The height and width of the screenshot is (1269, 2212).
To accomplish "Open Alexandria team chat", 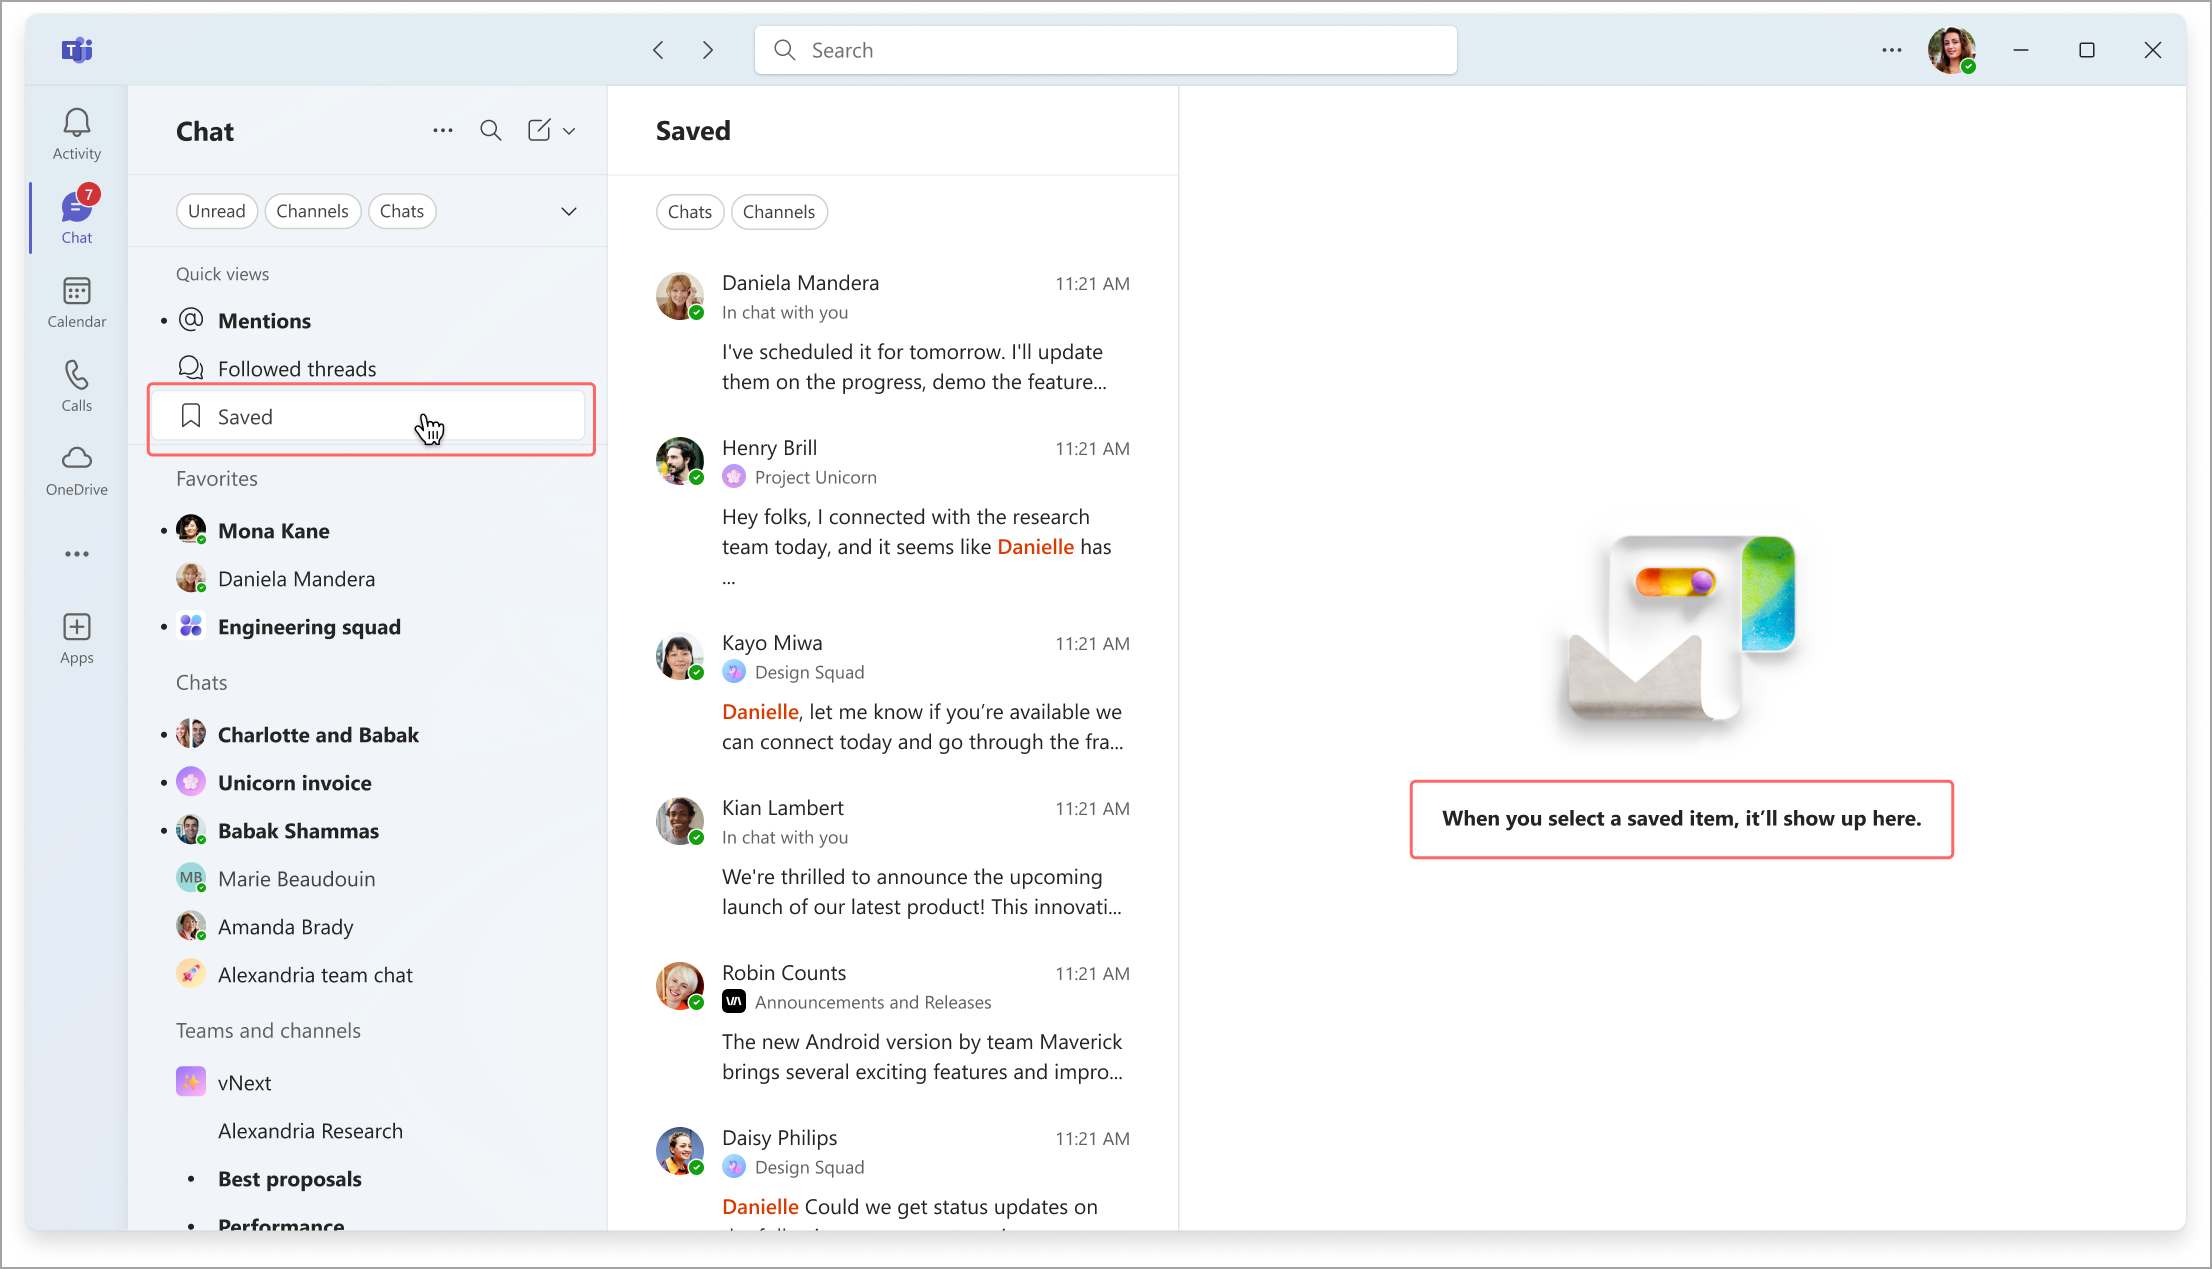I will 368,975.
